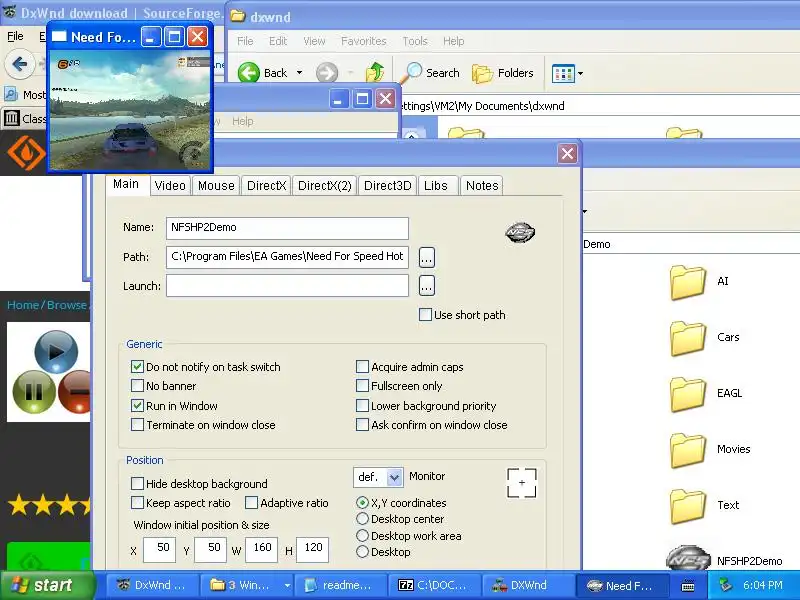Click in the Name field NFSHP2Demo

[x=287, y=228]
